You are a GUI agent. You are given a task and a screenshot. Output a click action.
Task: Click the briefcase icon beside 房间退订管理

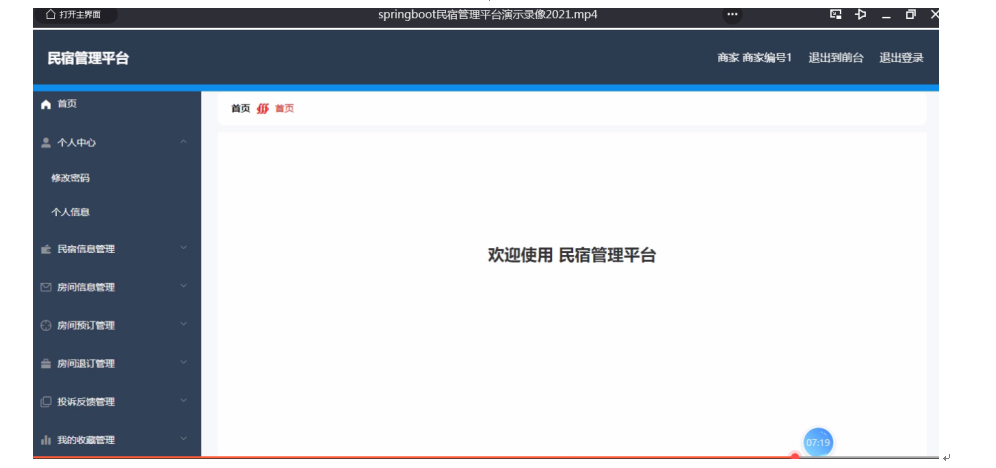coord(46,364)
